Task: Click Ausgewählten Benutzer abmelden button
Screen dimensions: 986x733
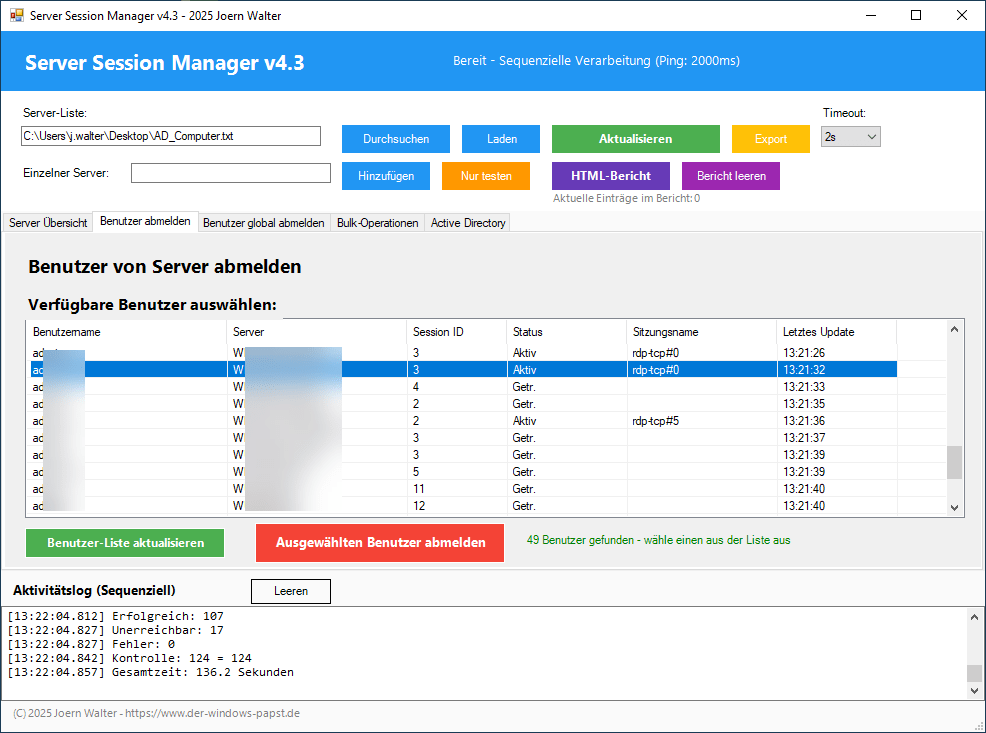Action: tap(380, 543)
